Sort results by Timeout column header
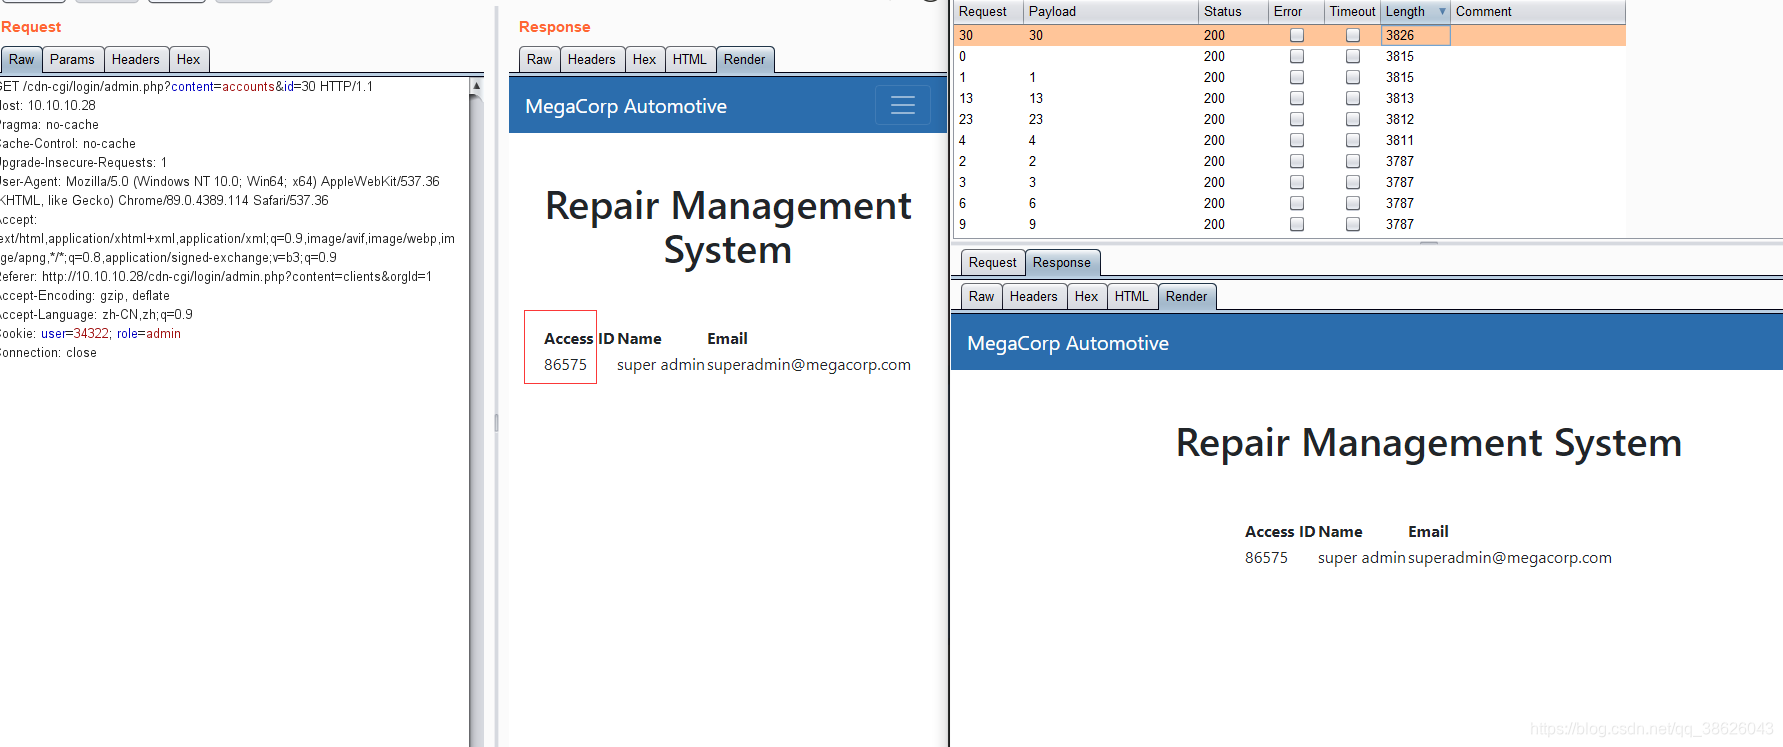This screenshot has height=747, width=1783. coord(1352,12)
